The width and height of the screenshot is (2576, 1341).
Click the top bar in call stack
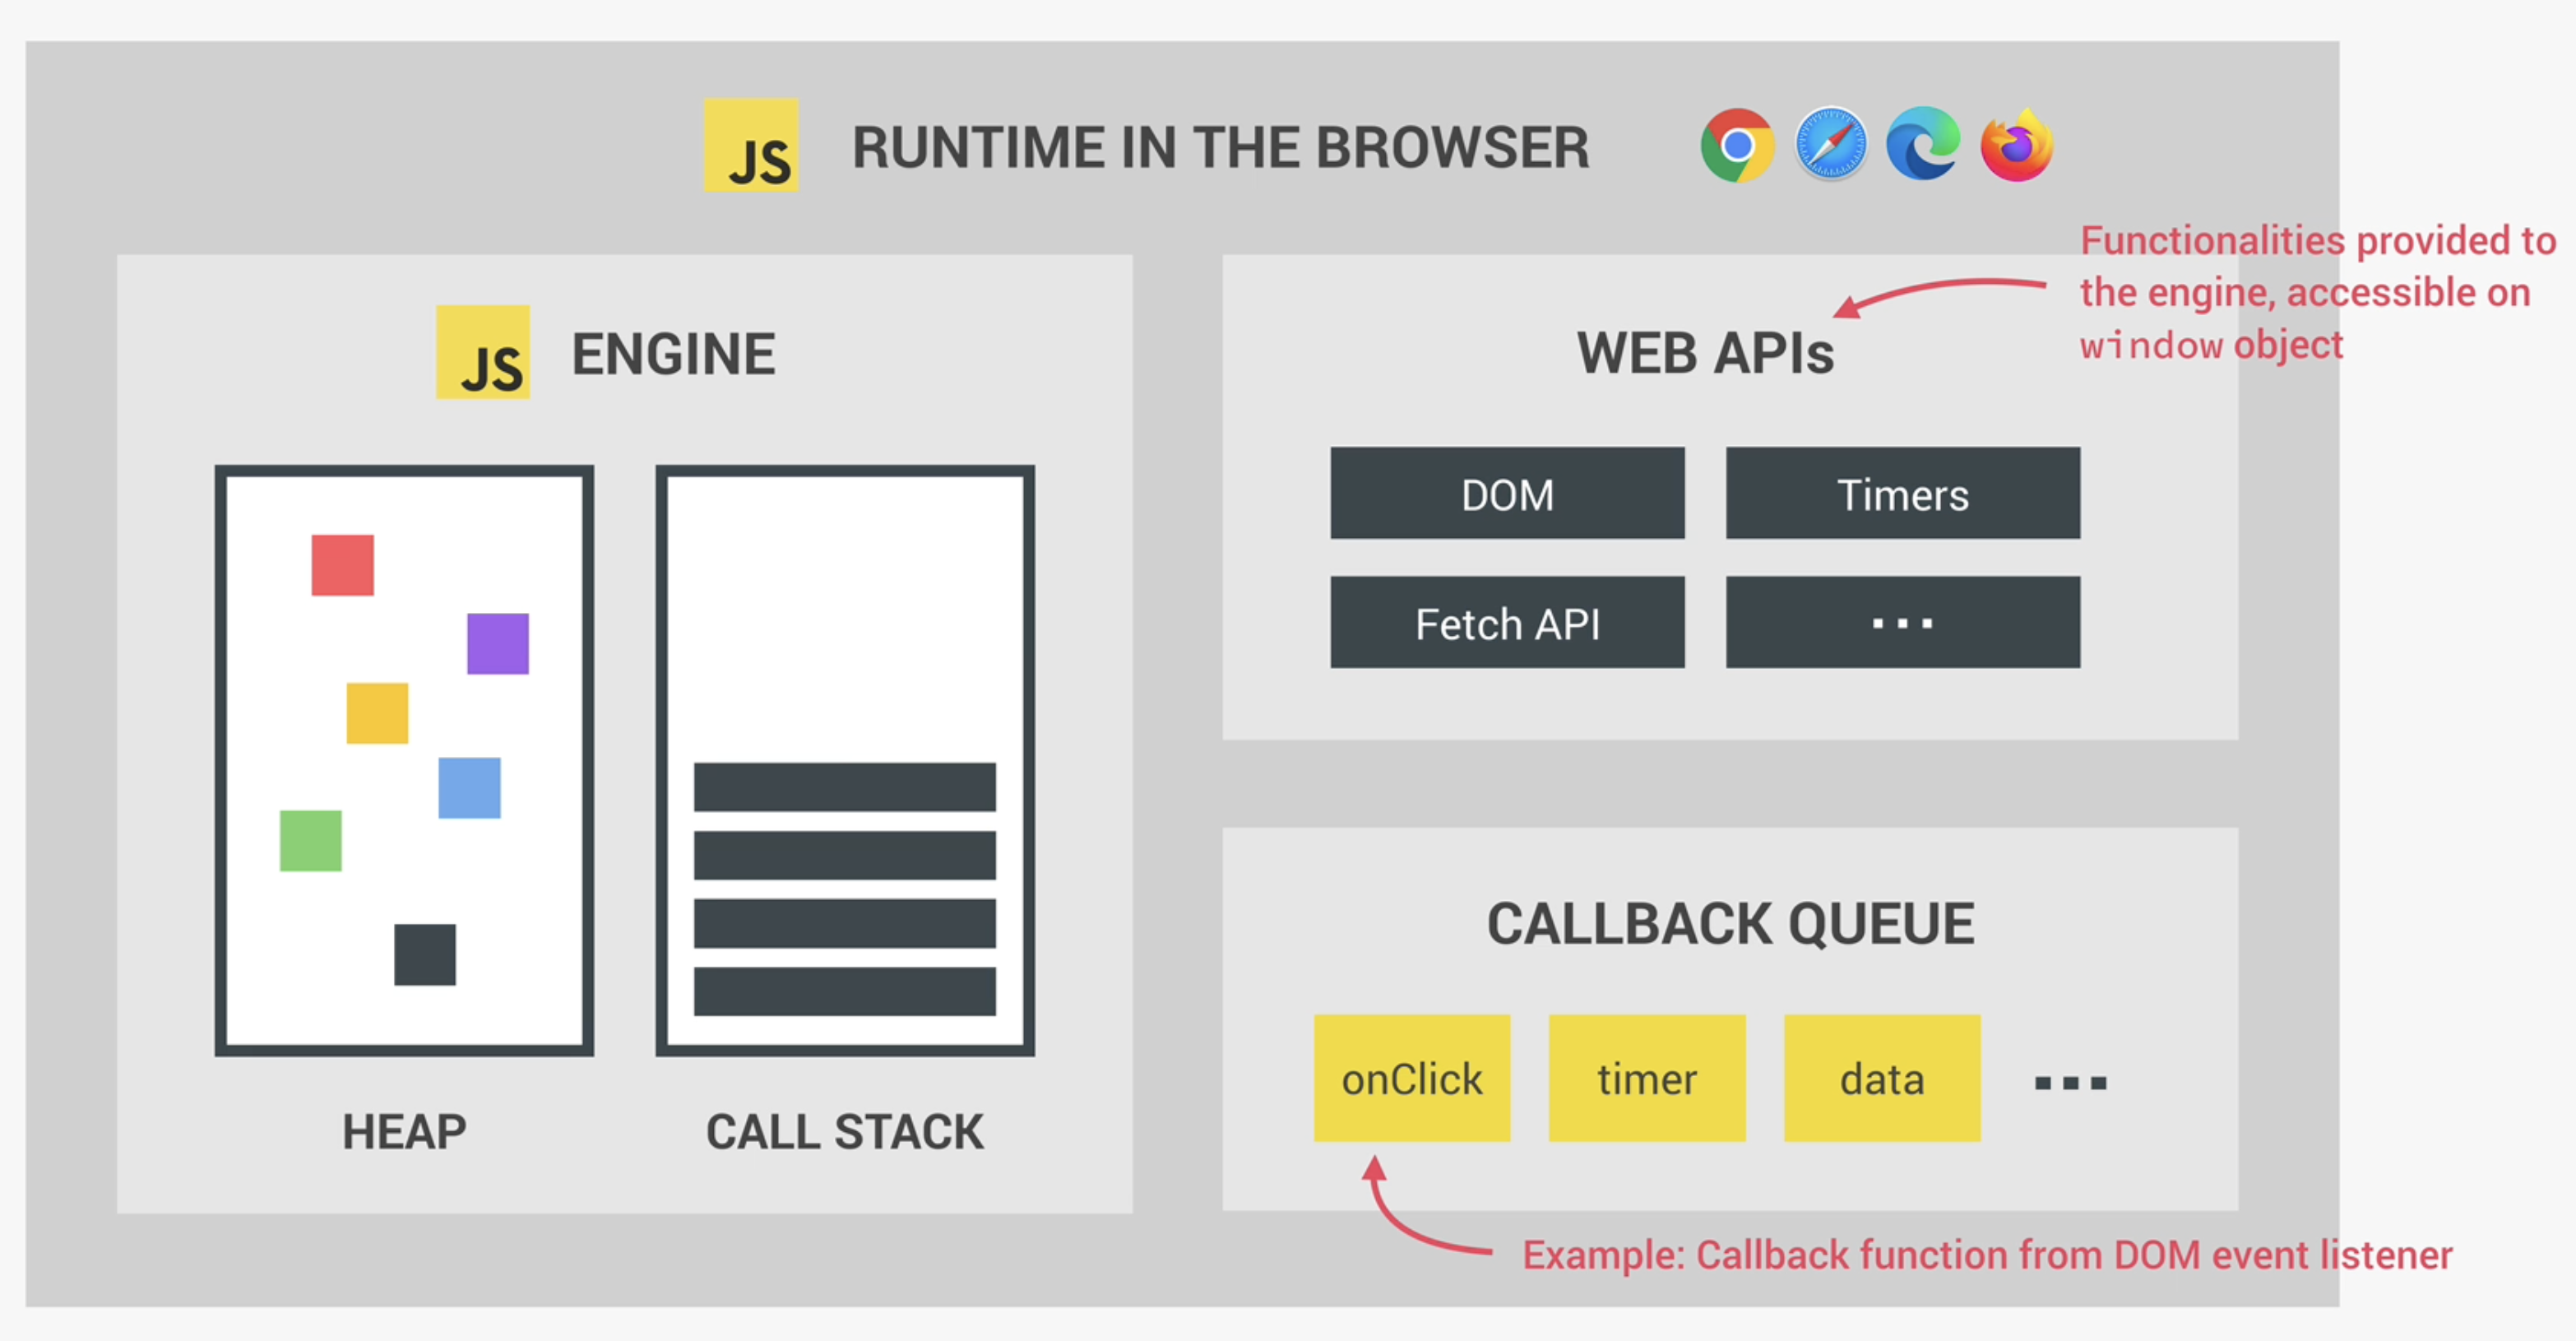tap(845, 787)
